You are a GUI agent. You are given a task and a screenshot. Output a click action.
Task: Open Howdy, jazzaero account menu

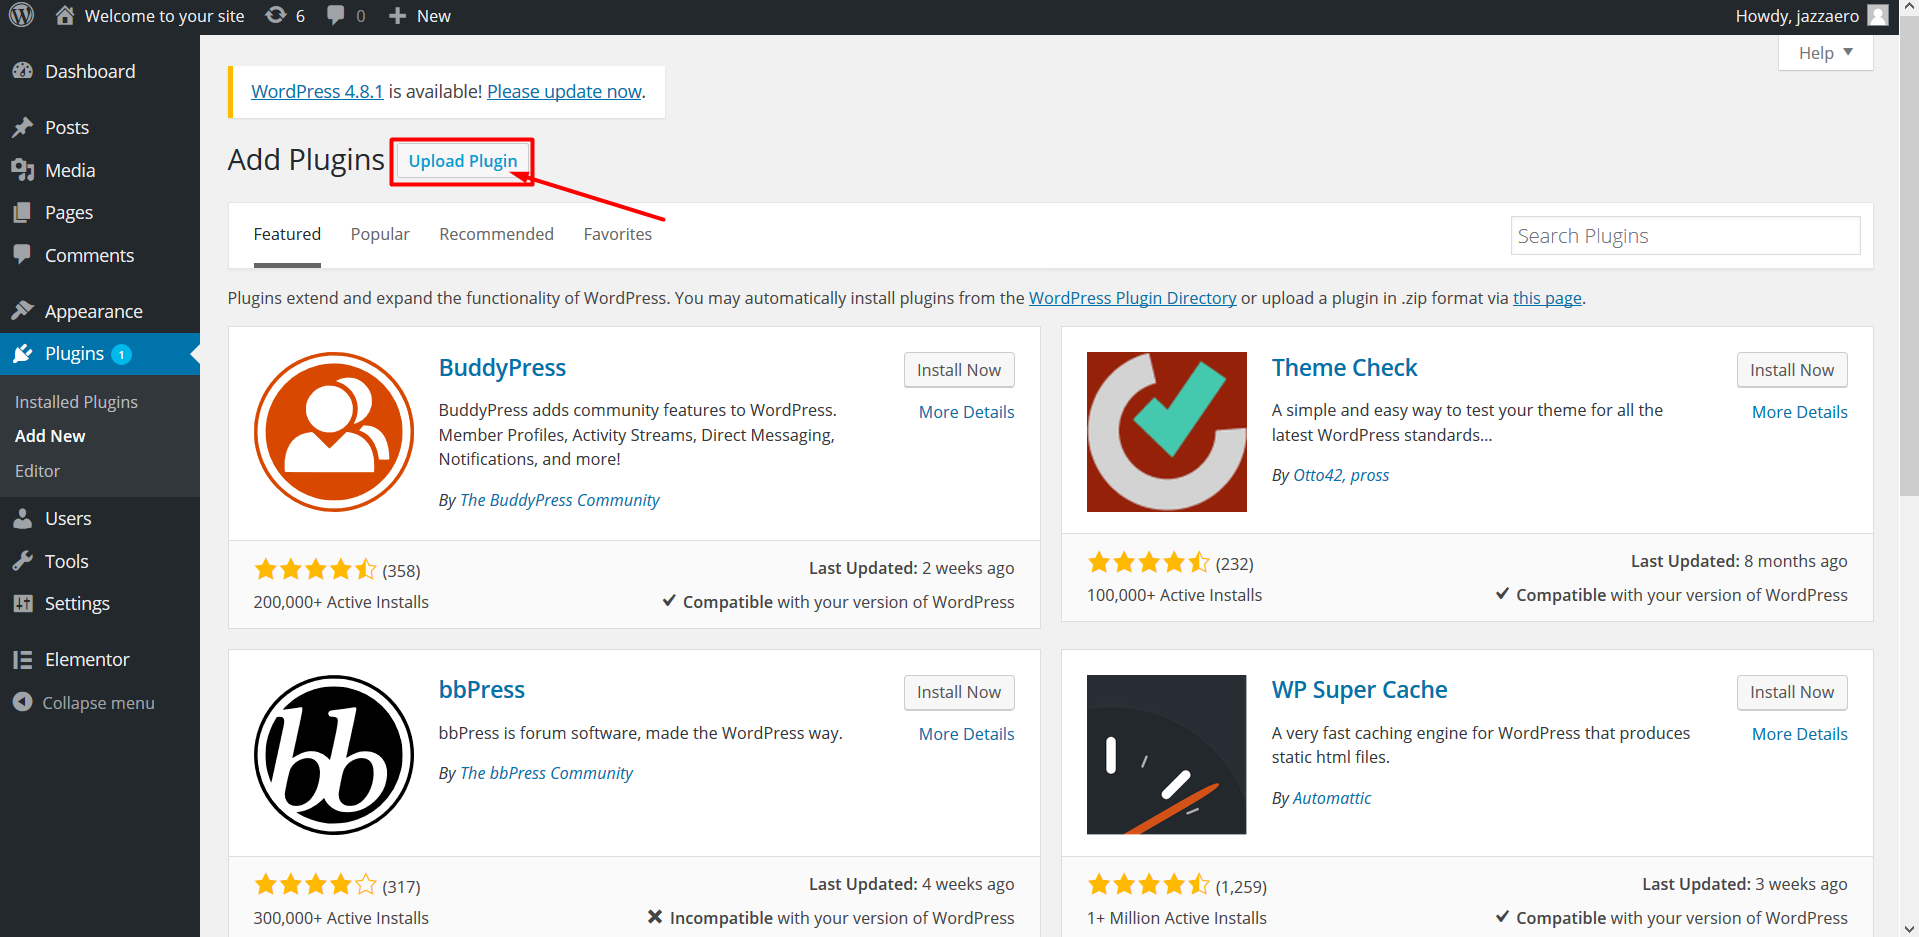pyautogui.click(x=1796, y=16)
